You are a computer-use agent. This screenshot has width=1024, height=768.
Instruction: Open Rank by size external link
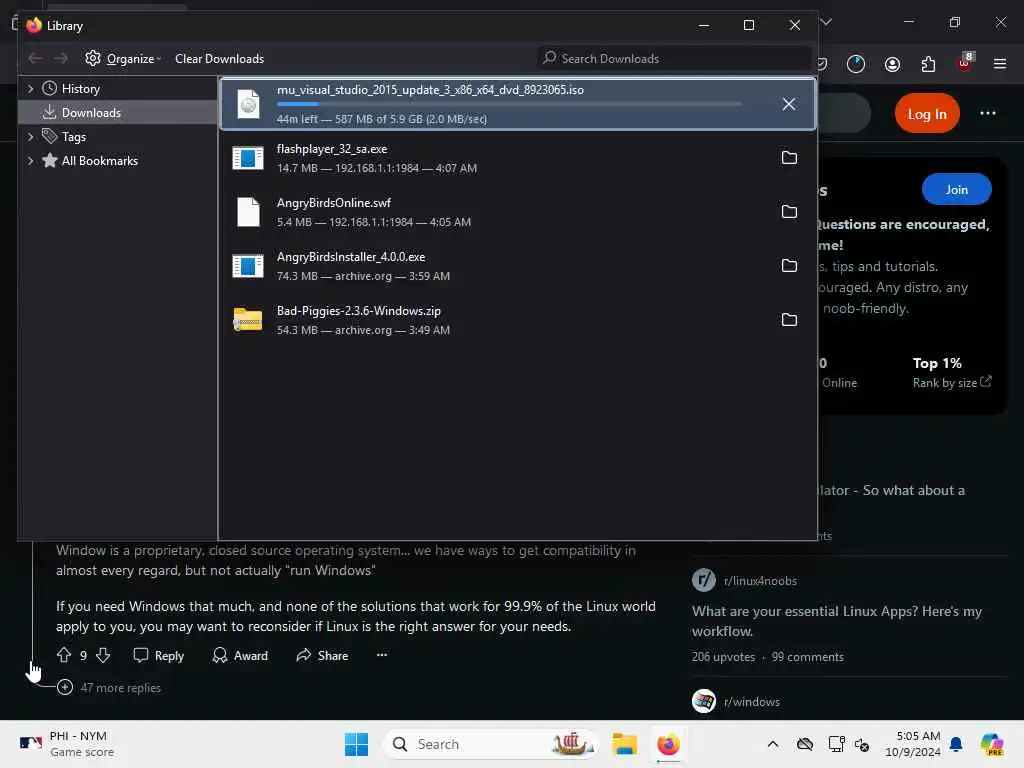point(952,383)
